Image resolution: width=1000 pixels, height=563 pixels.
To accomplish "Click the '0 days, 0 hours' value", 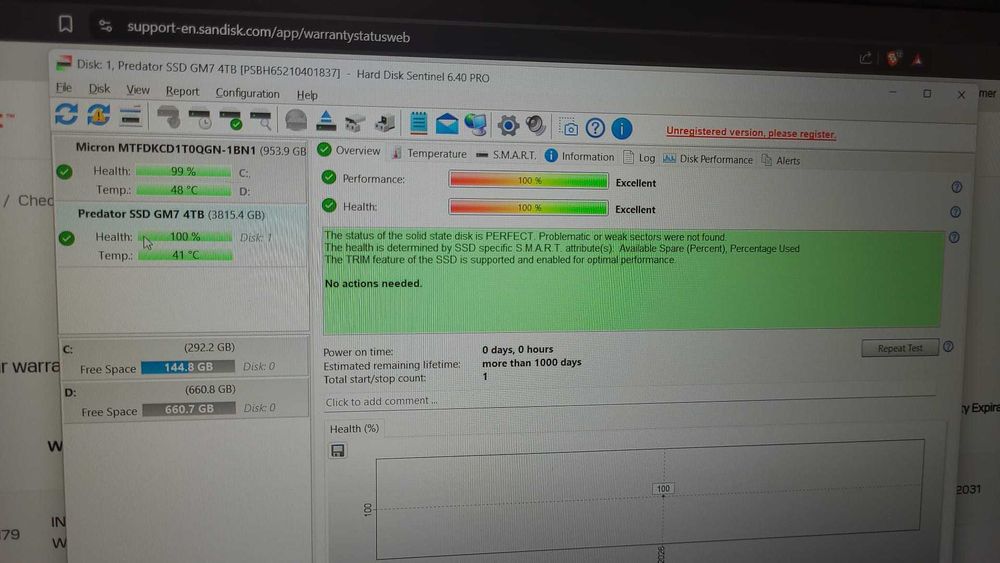I will click(517, 349).
